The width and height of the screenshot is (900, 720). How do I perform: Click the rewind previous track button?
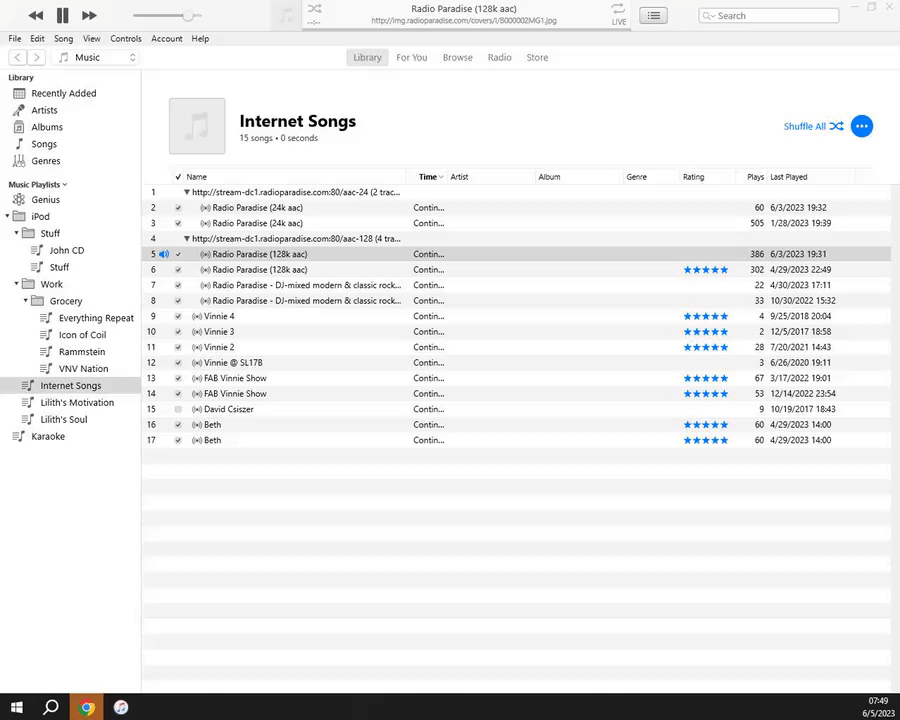click(36, 16)
